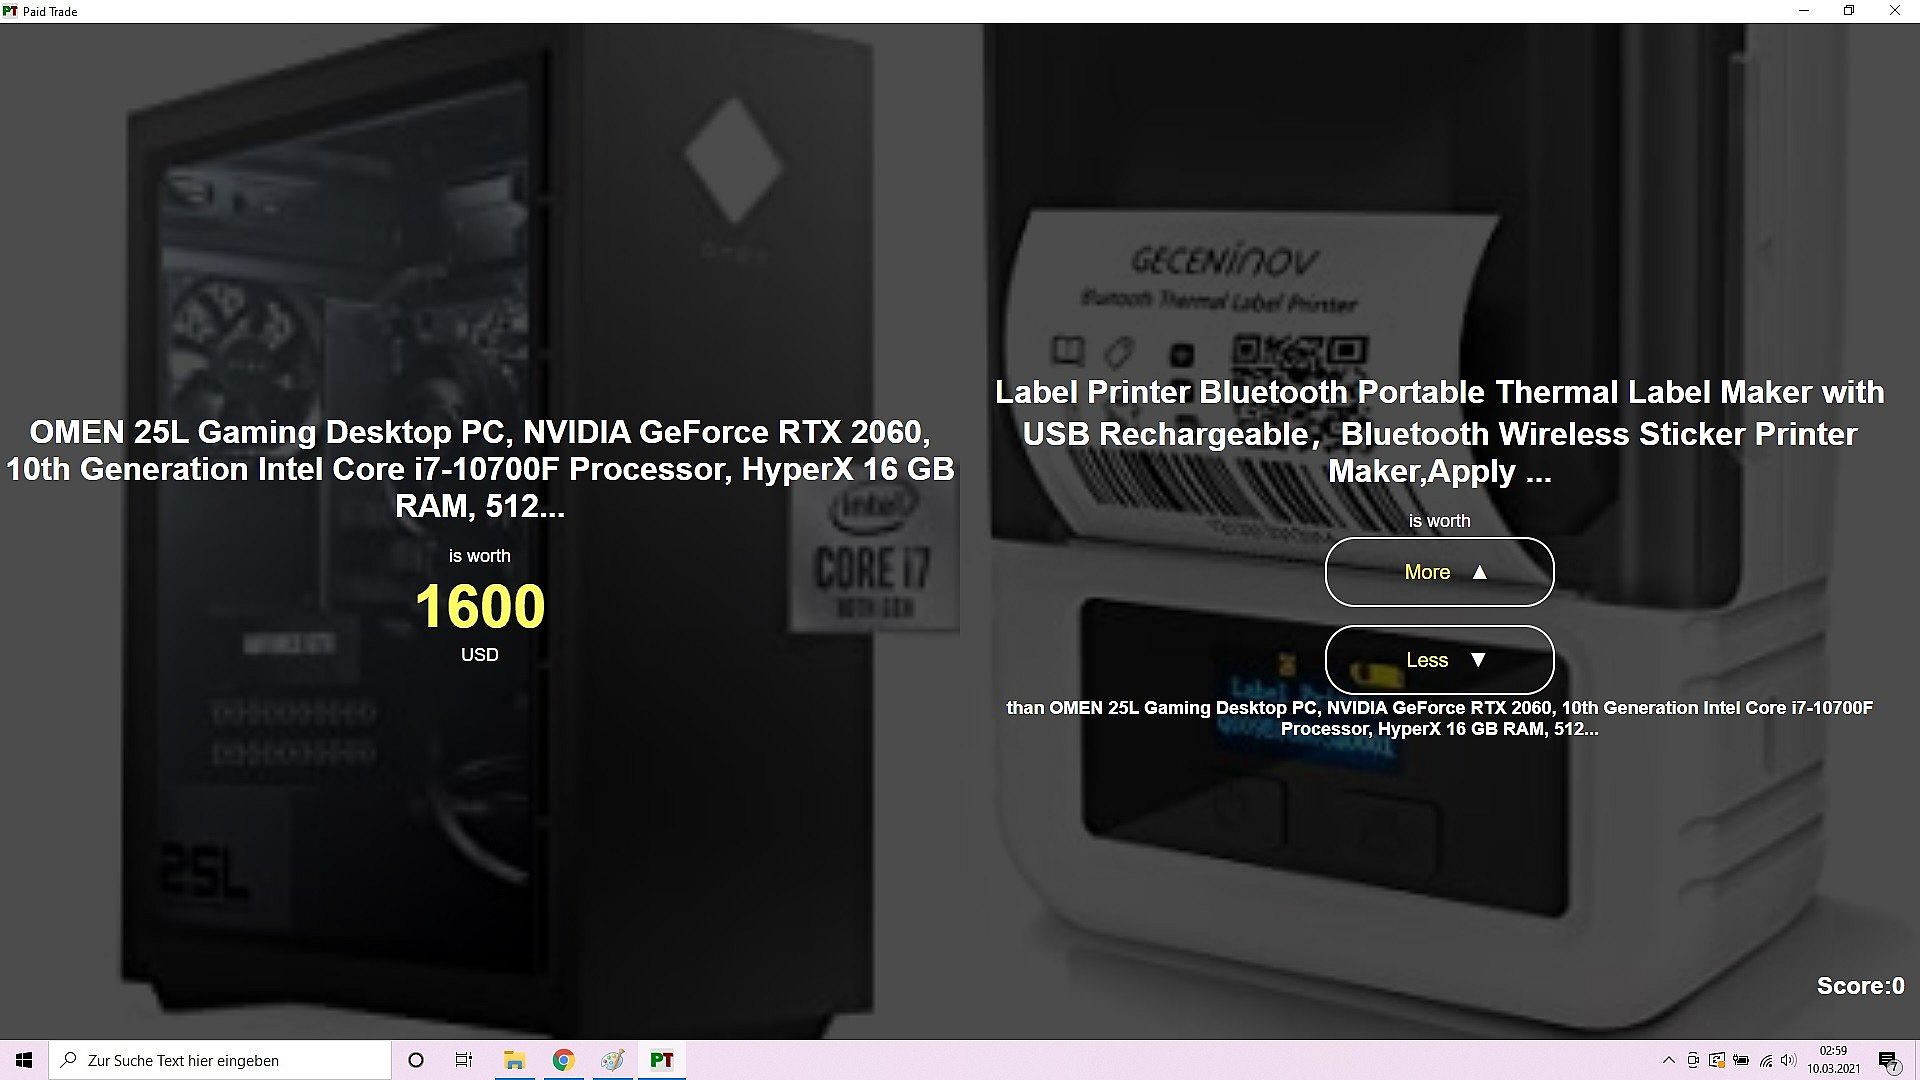Click the 1600 USD price value
This screenshot has width=1920, height=1080.
(x=480, y=607)
